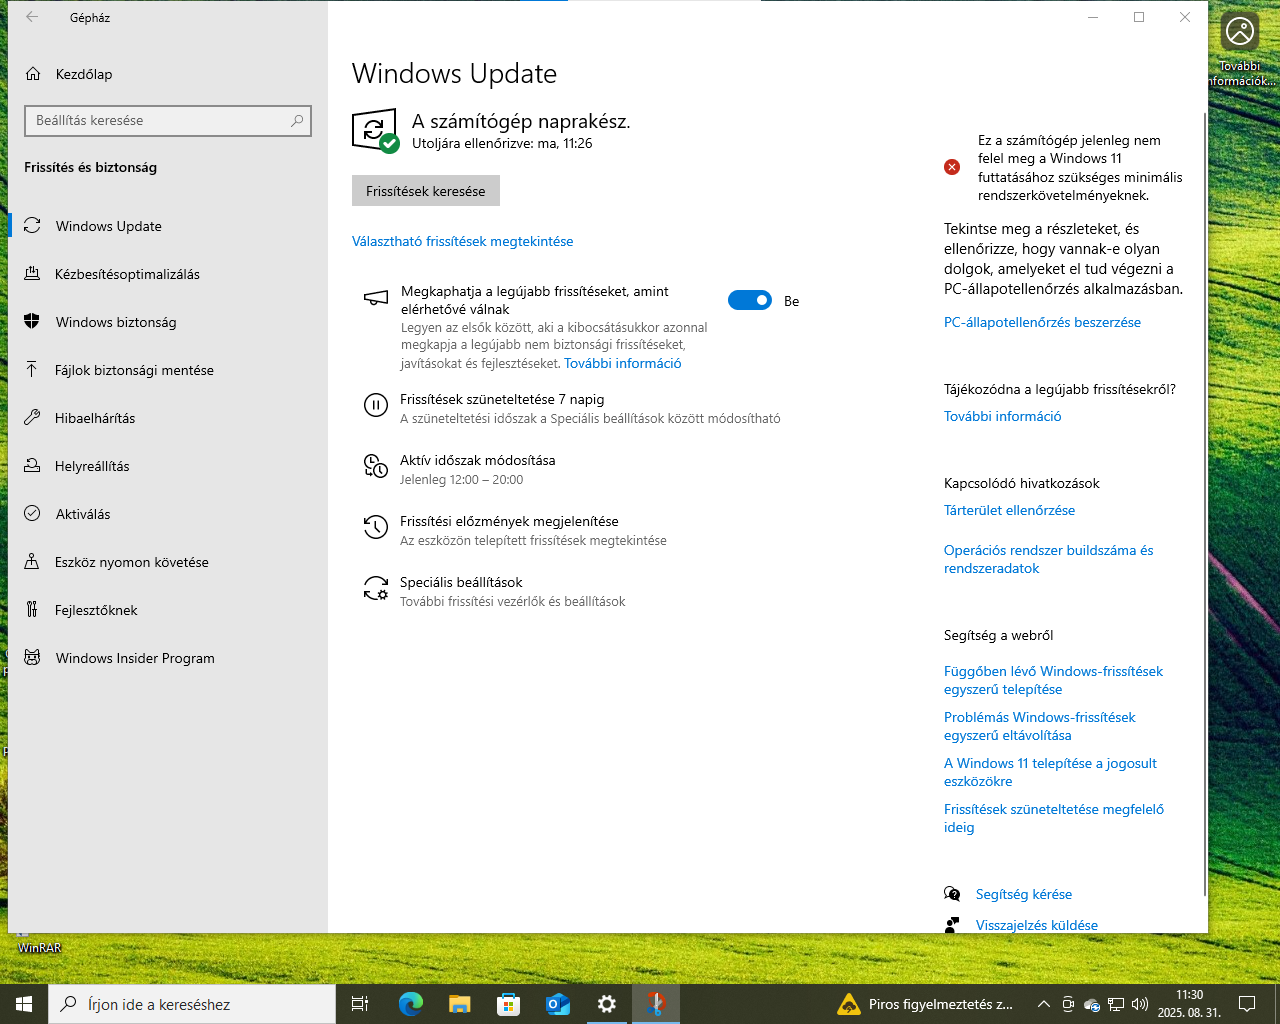Click the Meet Now camera tray icon
This screenshot has height=1024, width=1280.
tap(1068, 1004)
